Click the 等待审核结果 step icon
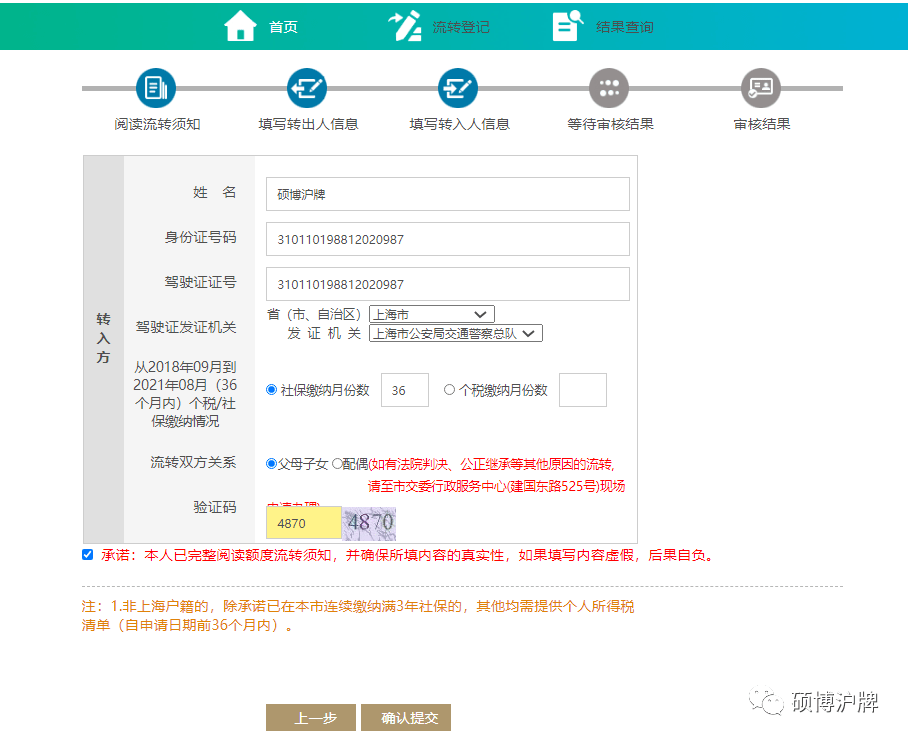This screenshot has height=742, width=908. [609, 87]
